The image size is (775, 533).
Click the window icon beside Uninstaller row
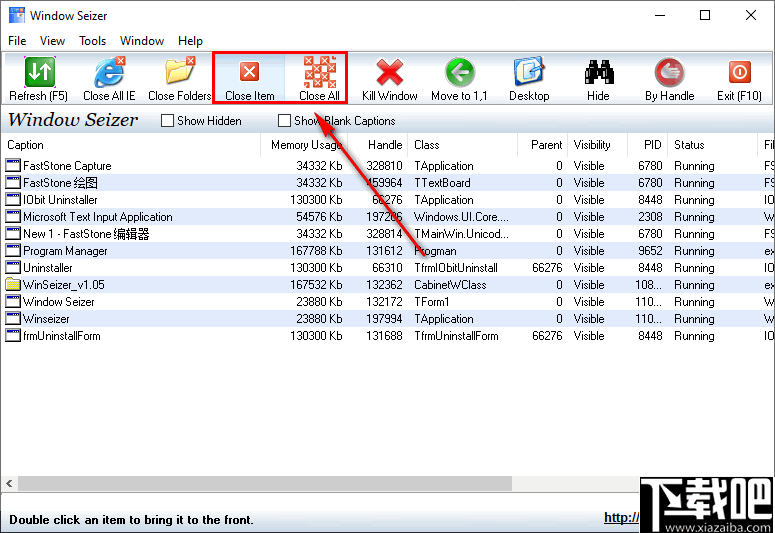[13, 267]
